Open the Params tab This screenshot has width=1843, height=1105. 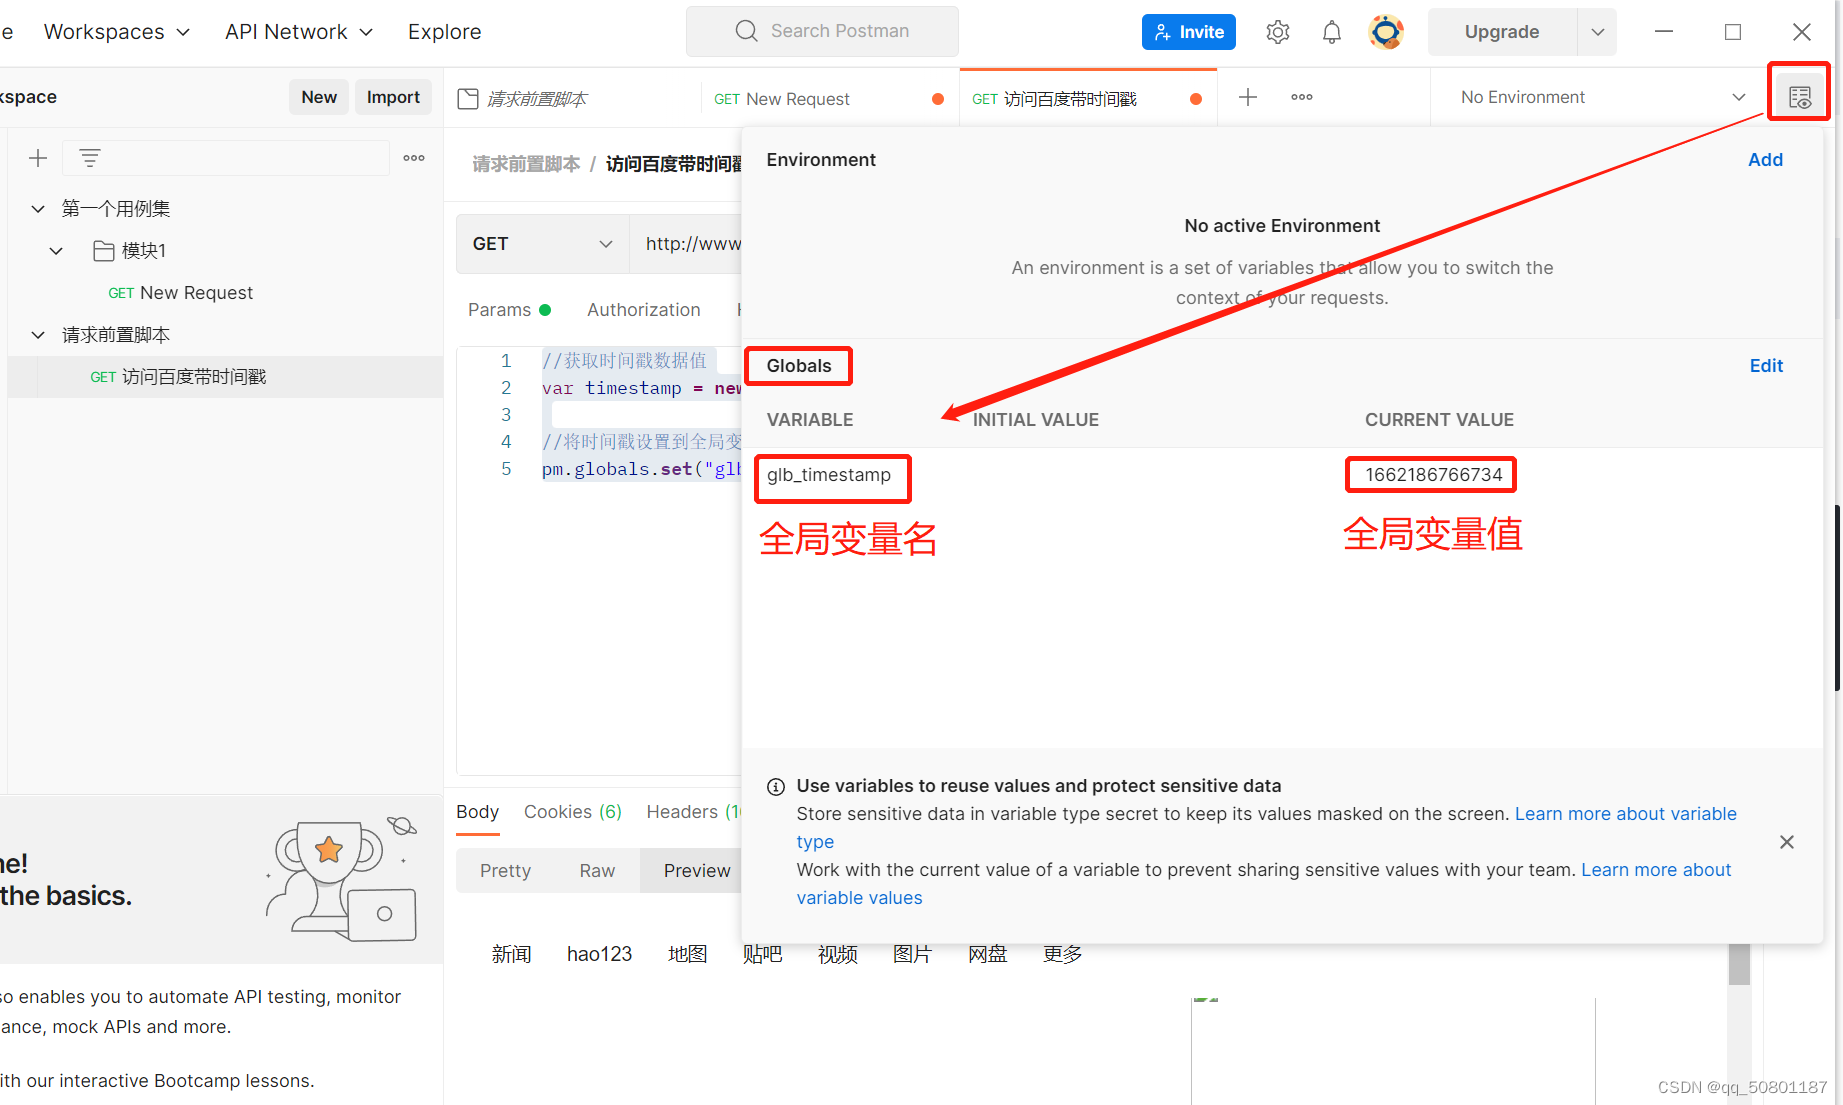coord(509,310)
